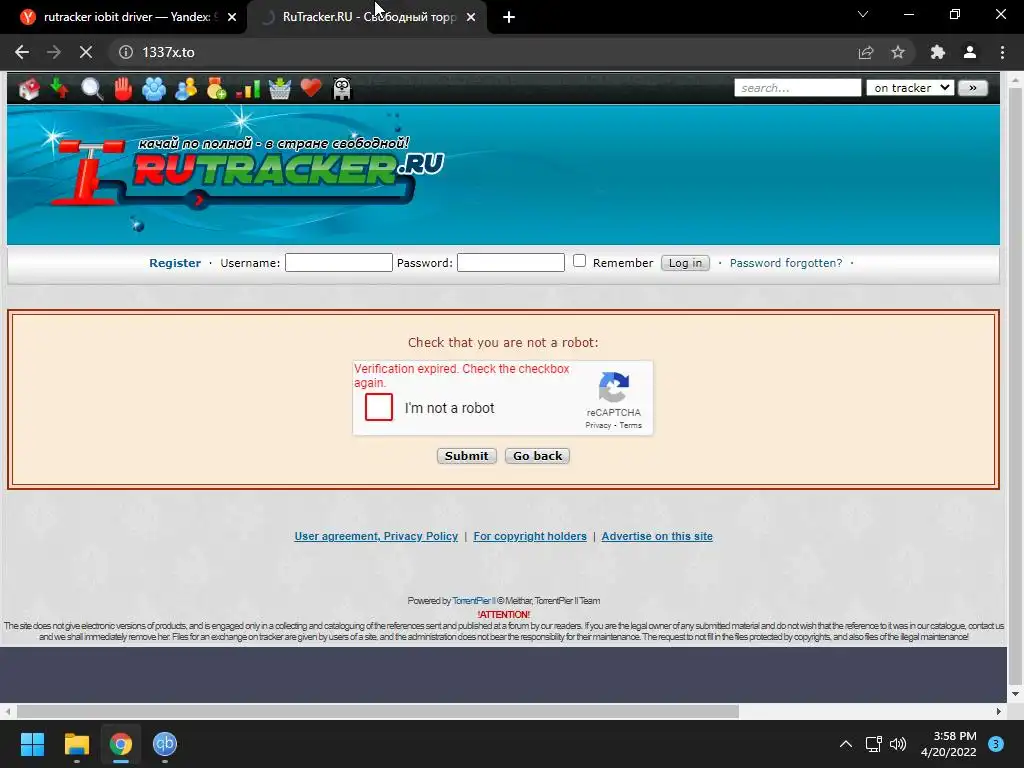Click the red heart icon

point(311,87)
